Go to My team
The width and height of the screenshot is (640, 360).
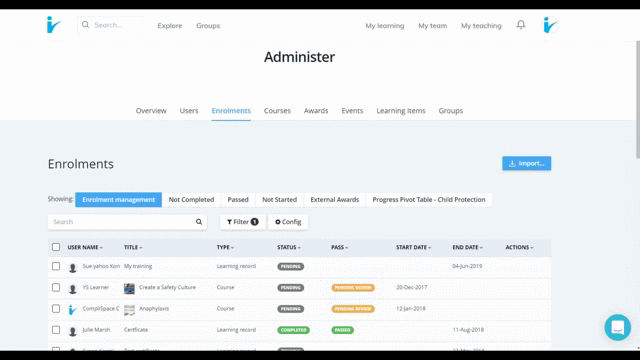click(x=433, y=25)
